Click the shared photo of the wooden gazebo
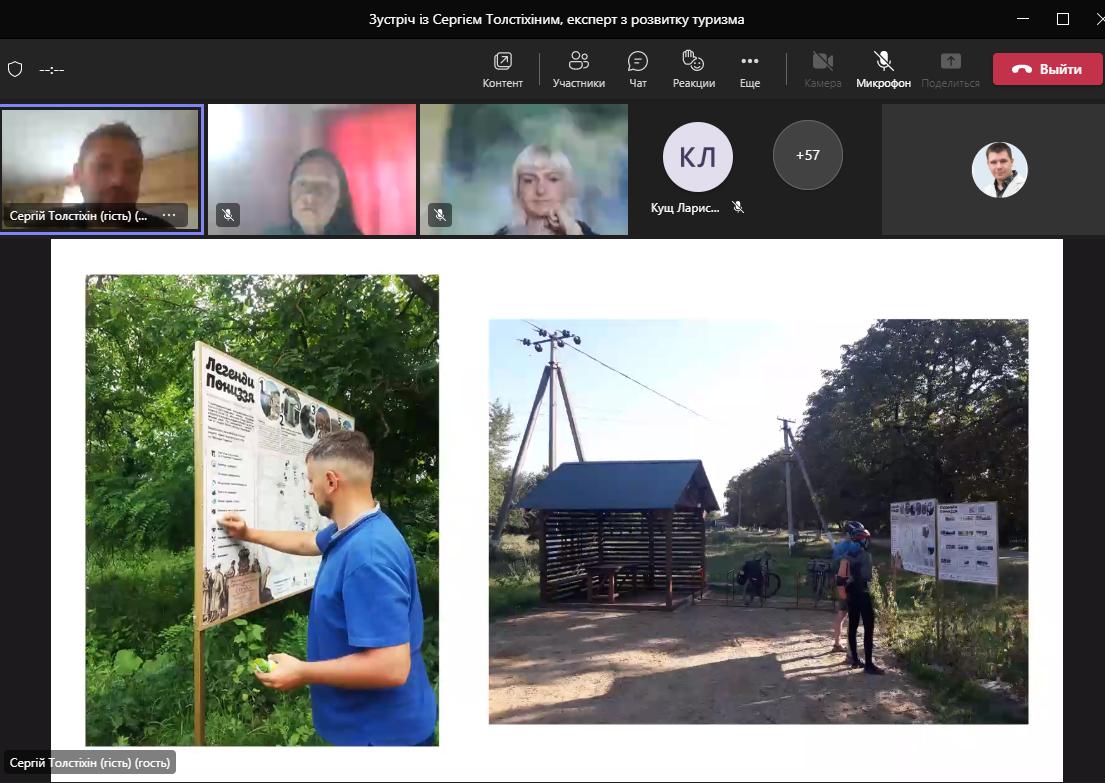This screenshot has height=783, width=1105. click(x=757, y=521)
